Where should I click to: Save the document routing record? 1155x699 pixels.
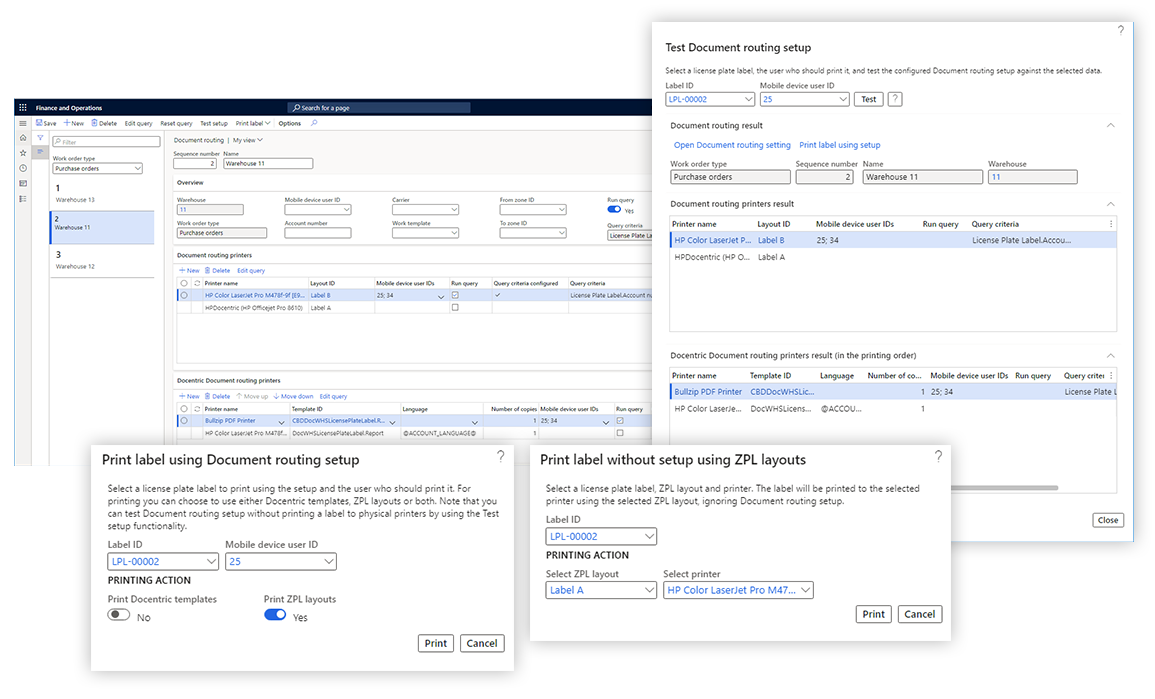click(46, 124)
